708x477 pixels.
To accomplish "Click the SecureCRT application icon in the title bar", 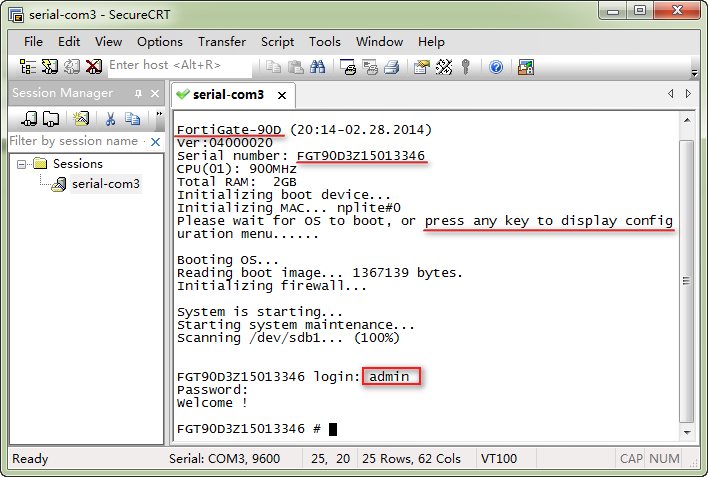I will coord(16,15).
